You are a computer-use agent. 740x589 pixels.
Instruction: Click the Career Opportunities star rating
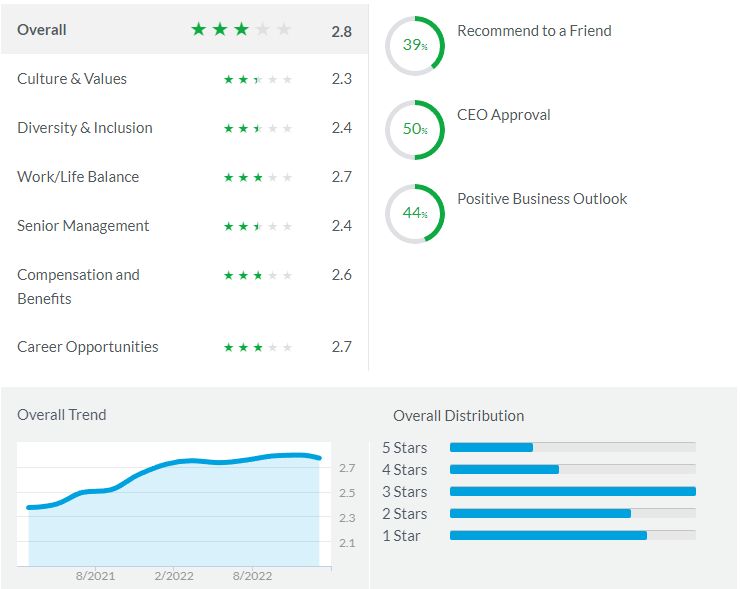click(258, 347)
